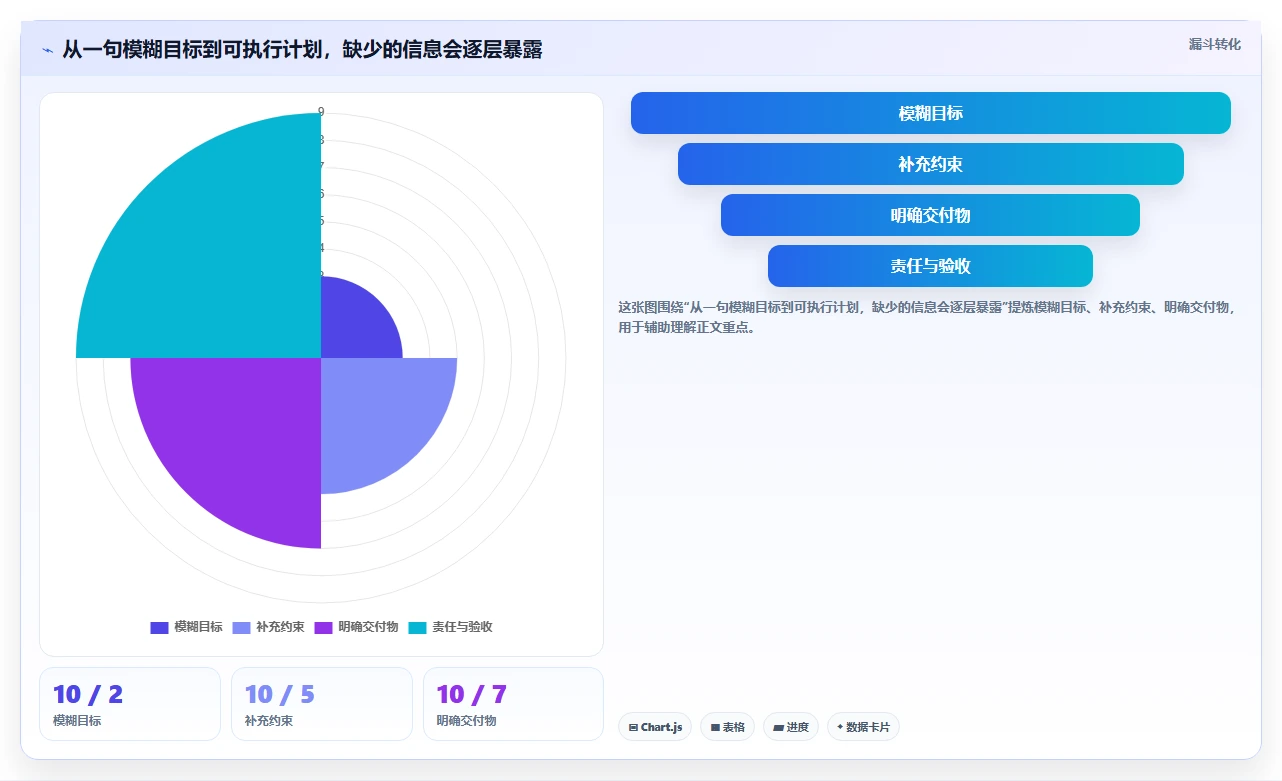
Task: Toggle 明确交付物 legend swatch in chart
Action: pyautogui.click(x=323, y=628)
